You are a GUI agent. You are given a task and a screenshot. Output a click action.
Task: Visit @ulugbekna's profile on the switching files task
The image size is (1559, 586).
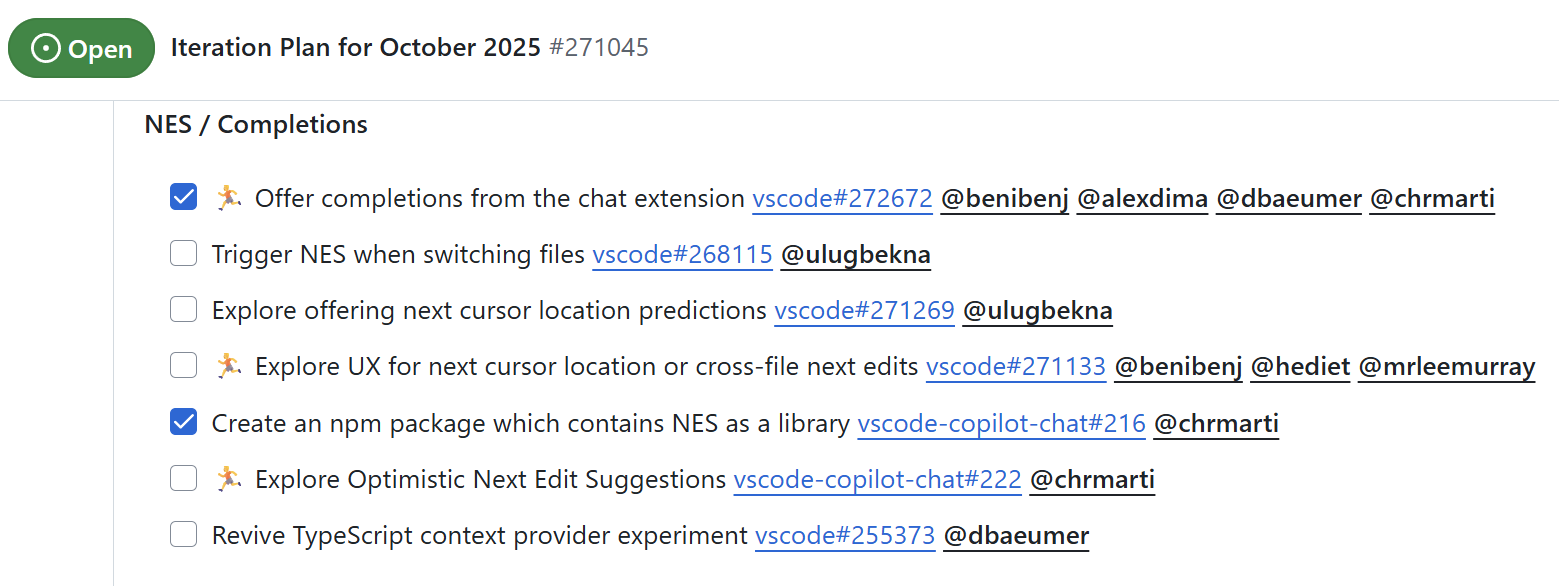[855, 254]
